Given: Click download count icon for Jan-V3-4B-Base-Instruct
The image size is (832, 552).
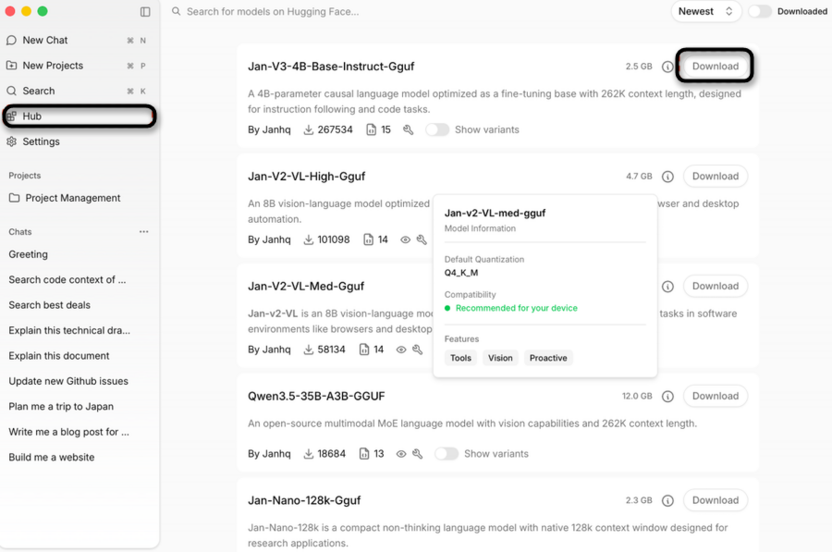Looking at the screenshot, I should (308, 130).
